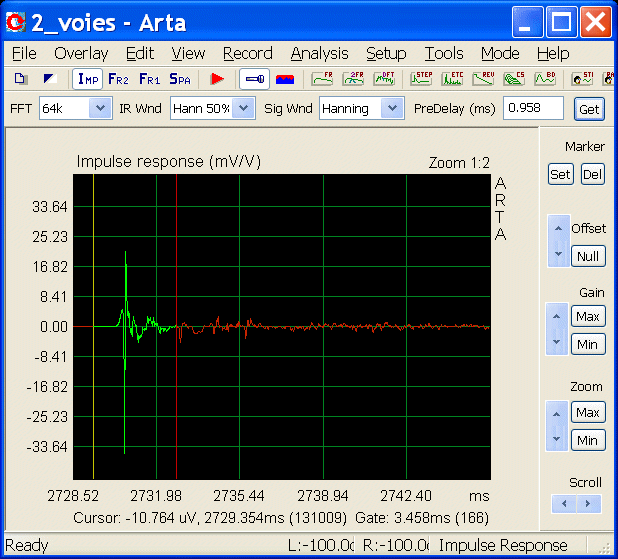The image size is (618, 559).
Task: Open the Analysis menu
Action: [x=319, y=53]
